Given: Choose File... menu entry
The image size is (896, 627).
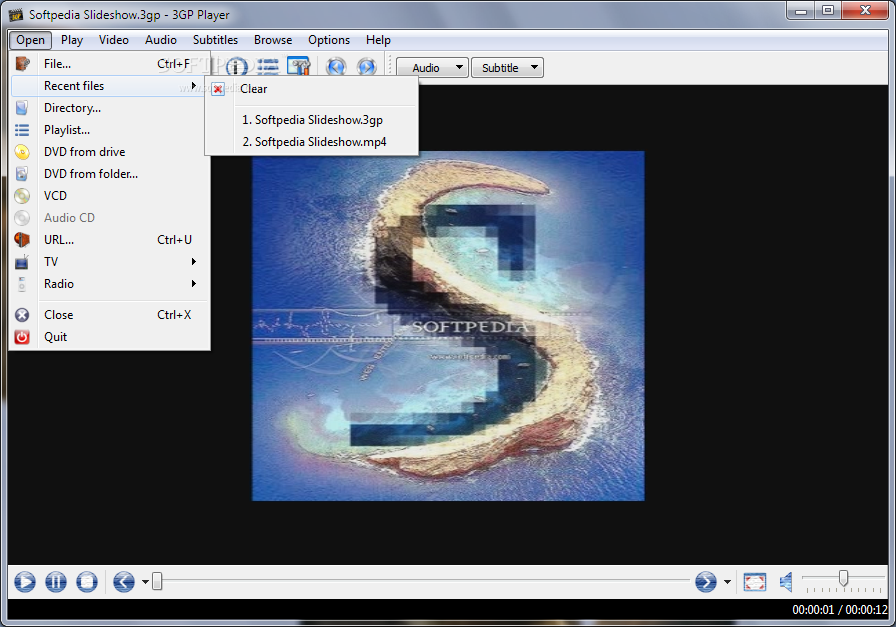Looking at the screenshot, I should point(109,64).
